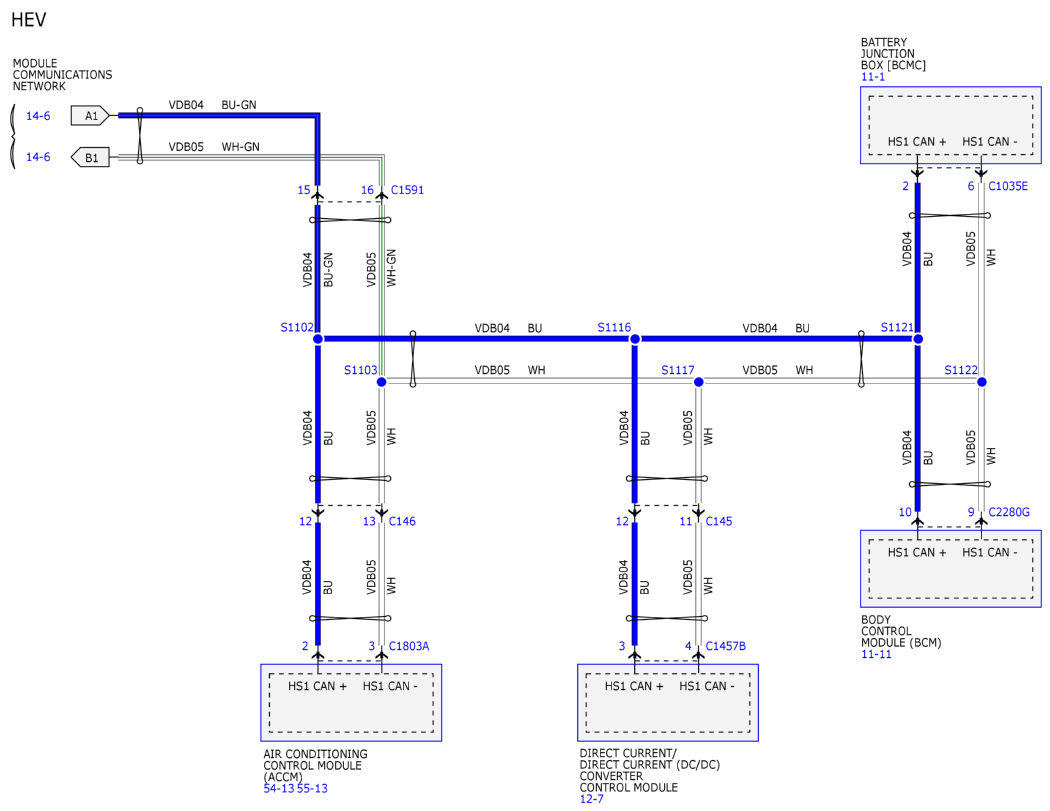Screen dimensions: 1050x811
Task: Click the C1457B connector label
Action: point(725,646)
